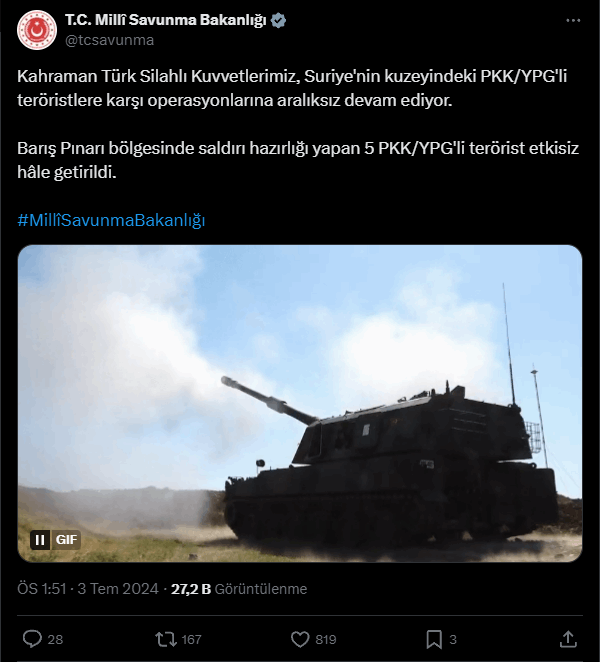Click the T.C. Millî Savunma Bakanlığı display name
Image resolution: width=600 pixels, height=662 pixels.
[x=166, y=20]
